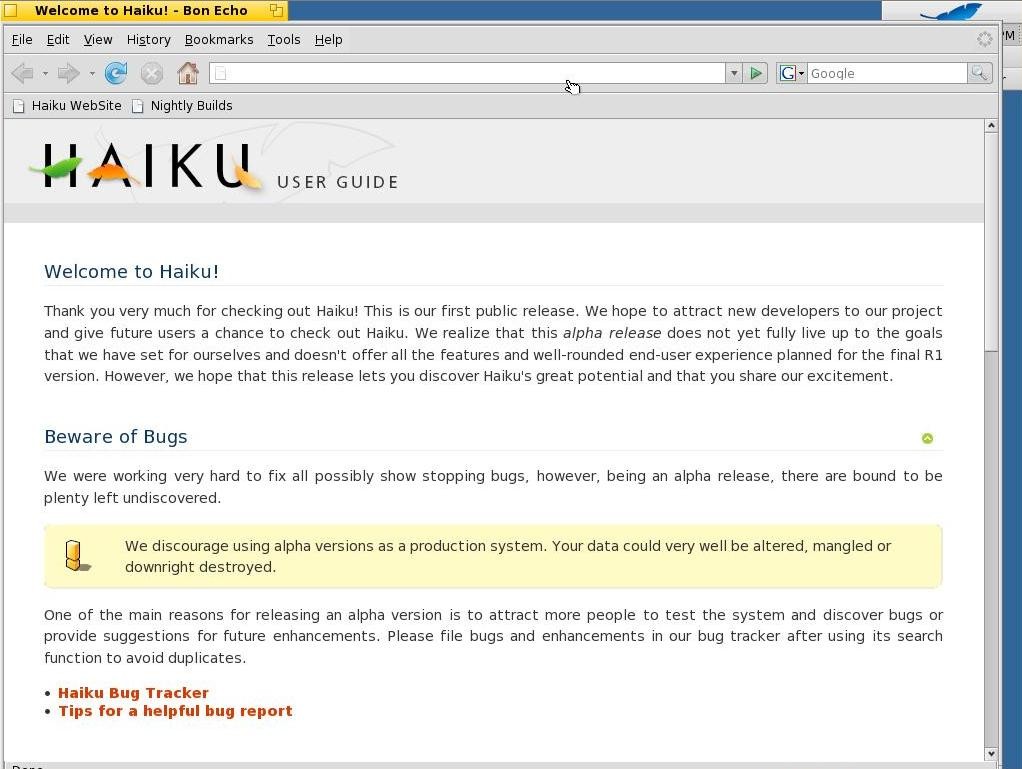This screenshot has width=1022, height=769.
Task: Open the back history dropdown arrow
Action: point(45,74)
